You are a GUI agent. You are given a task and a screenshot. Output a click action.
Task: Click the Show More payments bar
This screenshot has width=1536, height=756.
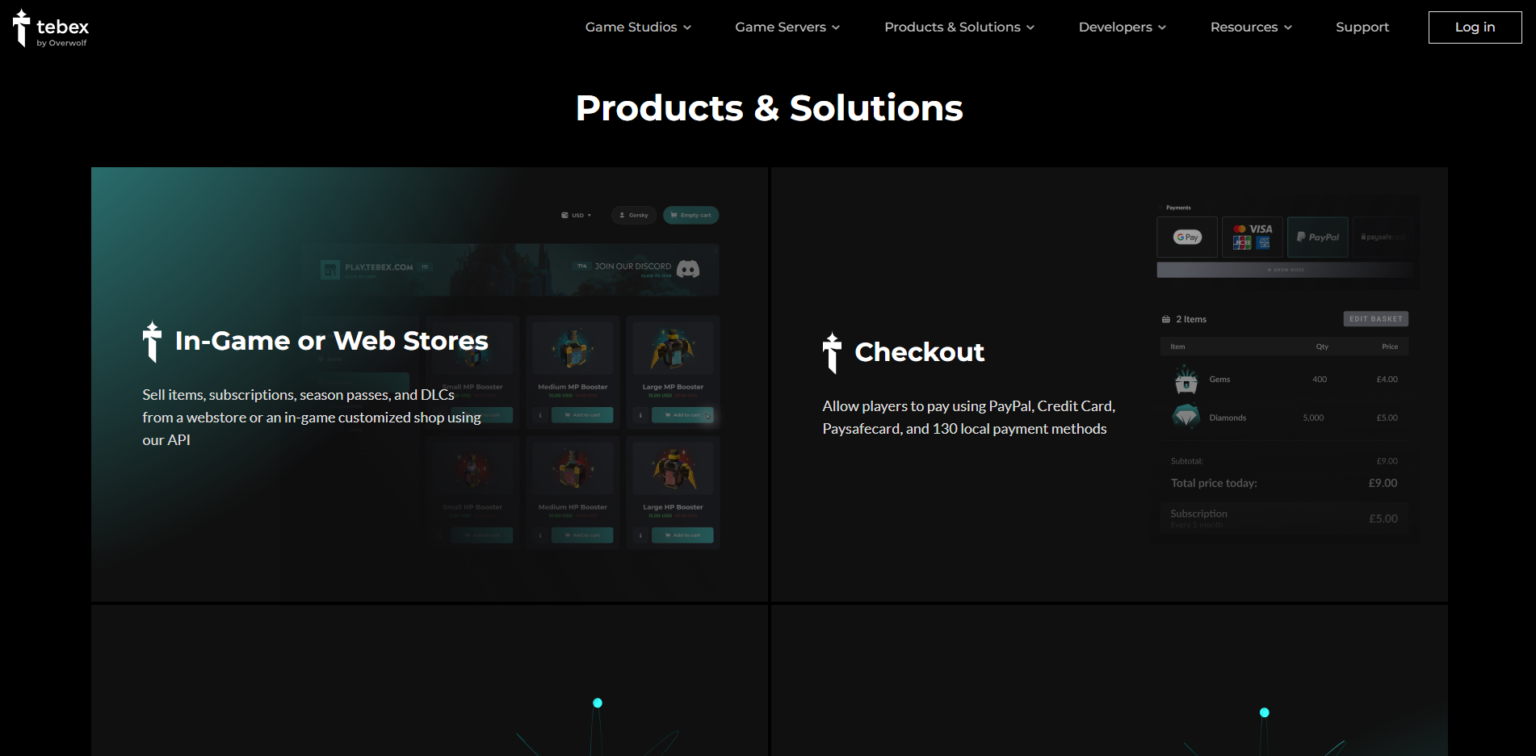pyautogui.click(x=1285, y=270)
